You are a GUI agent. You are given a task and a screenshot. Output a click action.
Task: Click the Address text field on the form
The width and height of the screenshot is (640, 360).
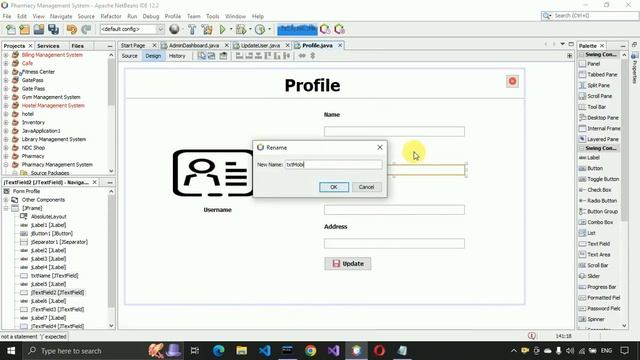coord(394,244)
